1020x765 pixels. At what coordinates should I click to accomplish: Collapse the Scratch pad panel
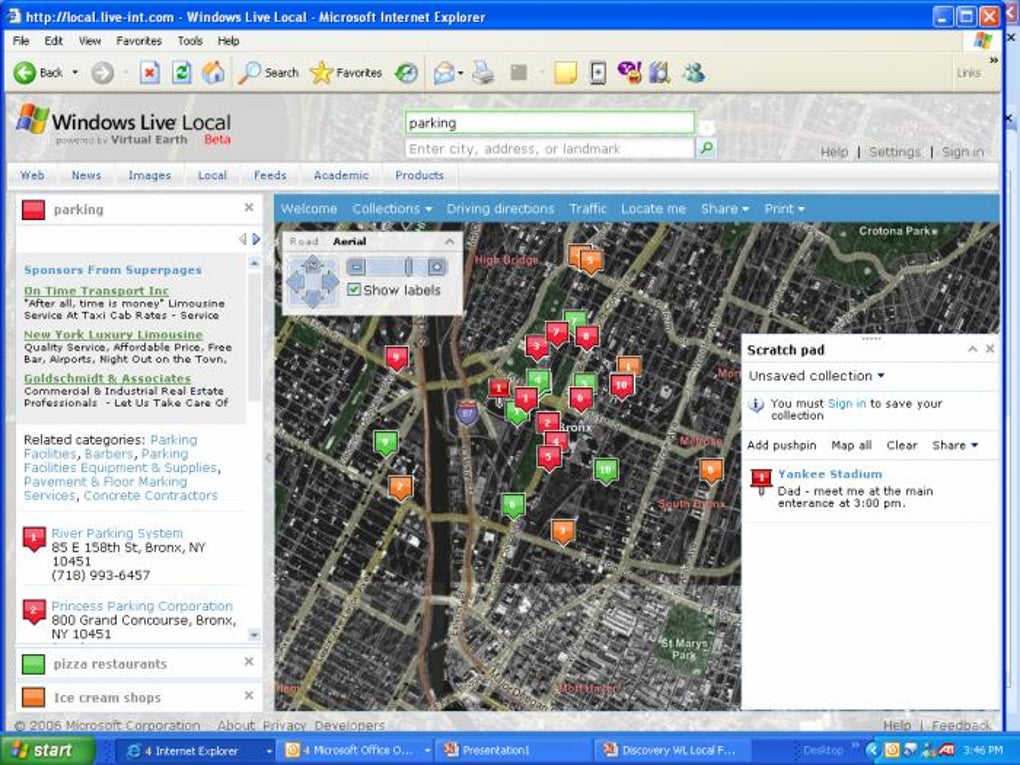click(x=973, y=349)
